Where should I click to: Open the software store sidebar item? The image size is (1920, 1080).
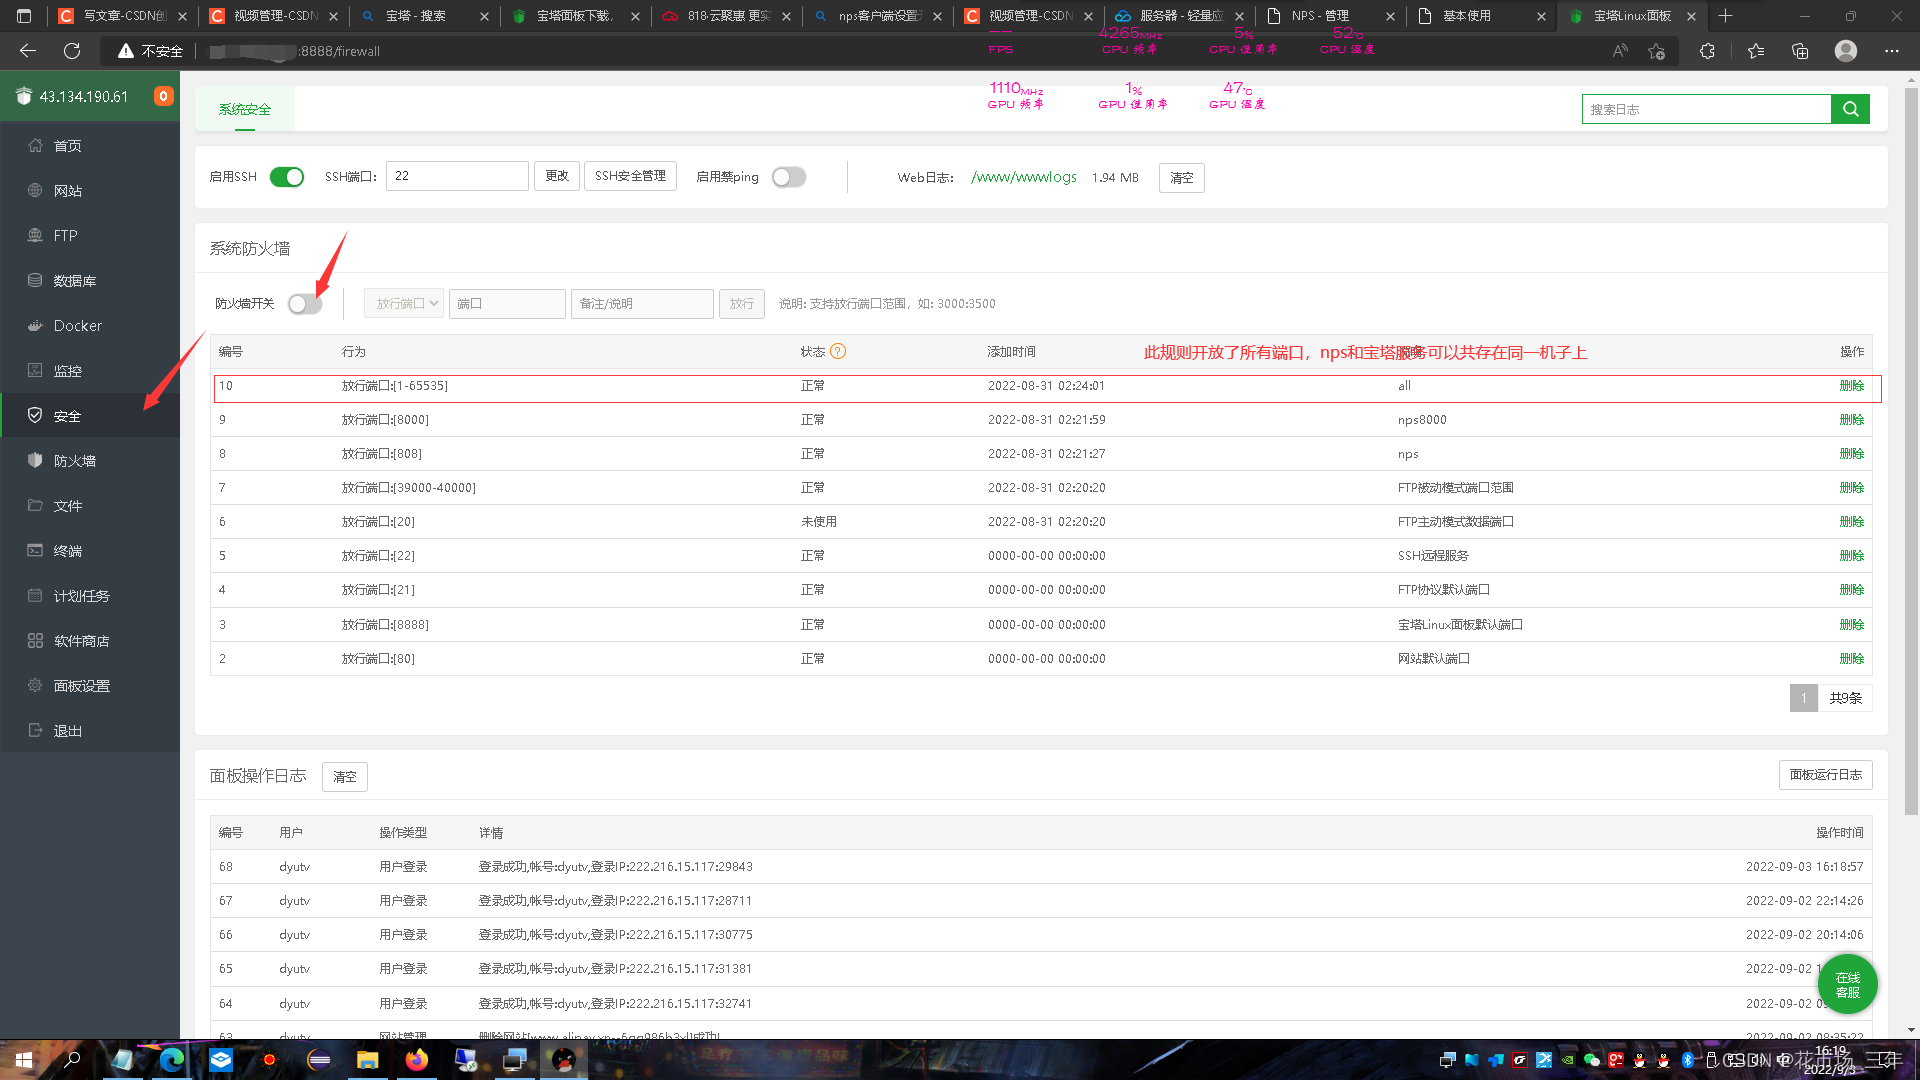pos(81,641)
